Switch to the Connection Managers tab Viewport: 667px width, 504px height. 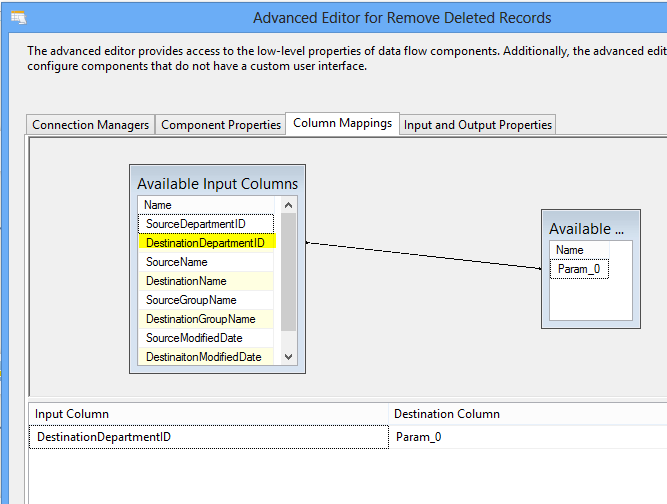(91, 125)
